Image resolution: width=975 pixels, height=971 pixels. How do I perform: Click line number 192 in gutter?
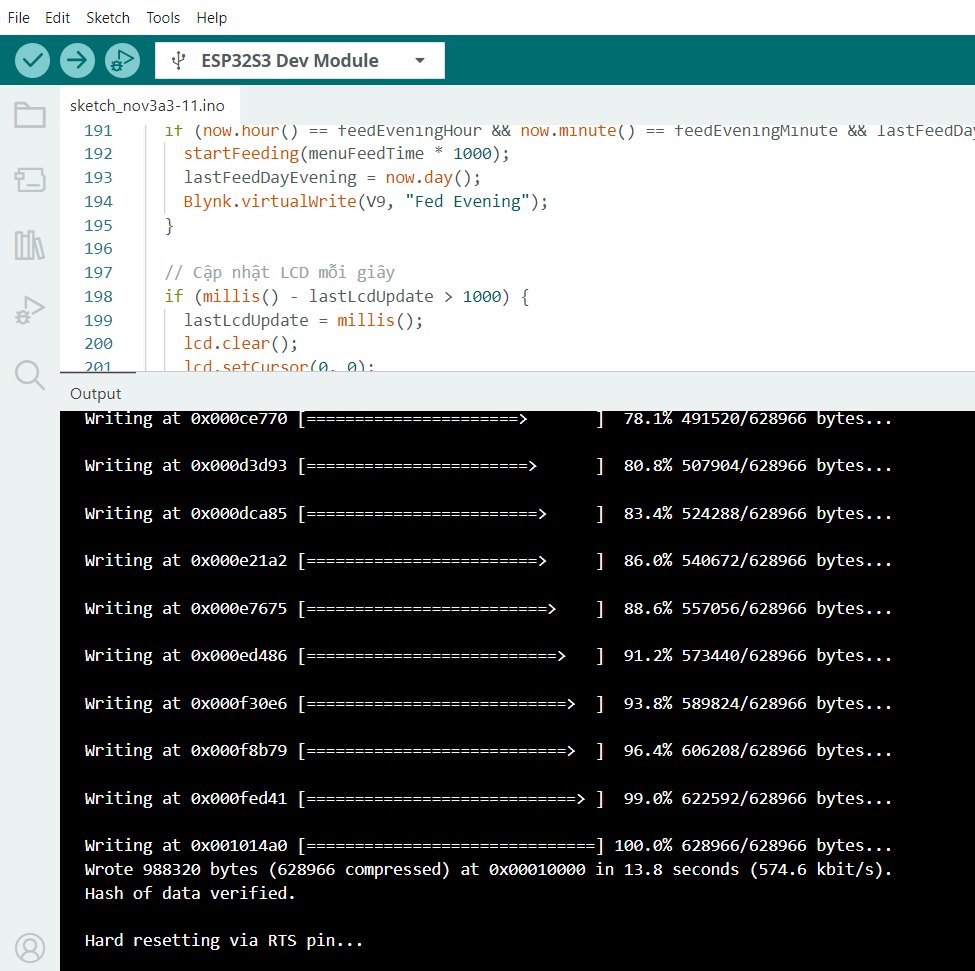click(x=98, y=154)
